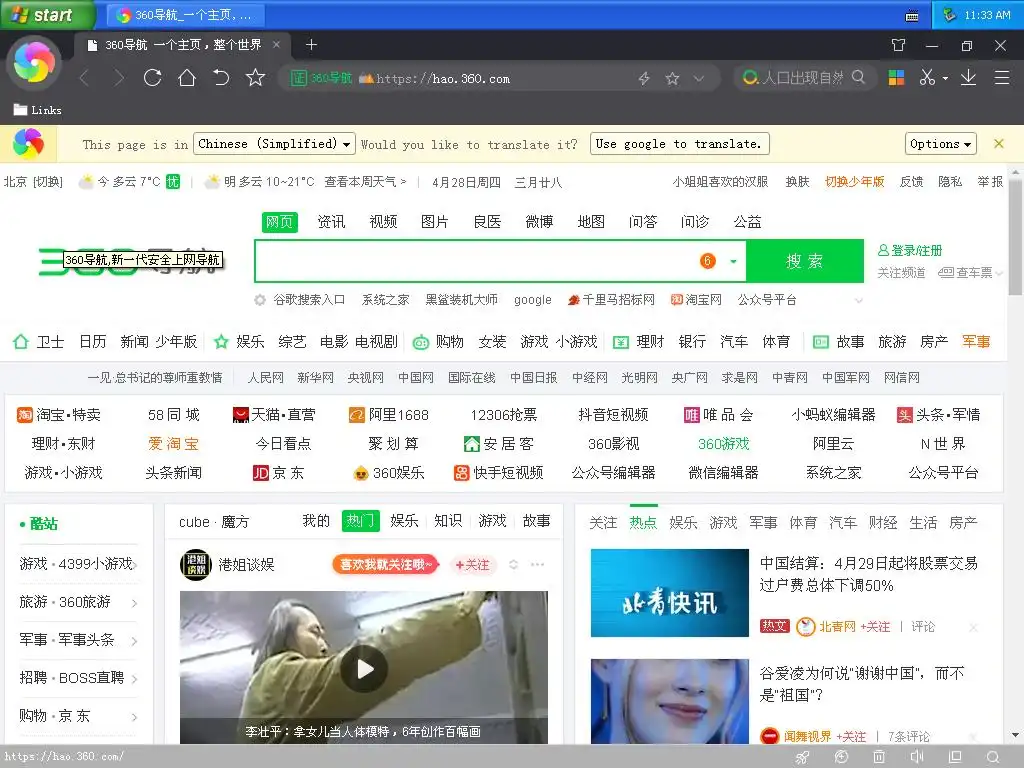Open the colorful extensions grid icon
Screen dimensions: 1024x768
[896, 78]
